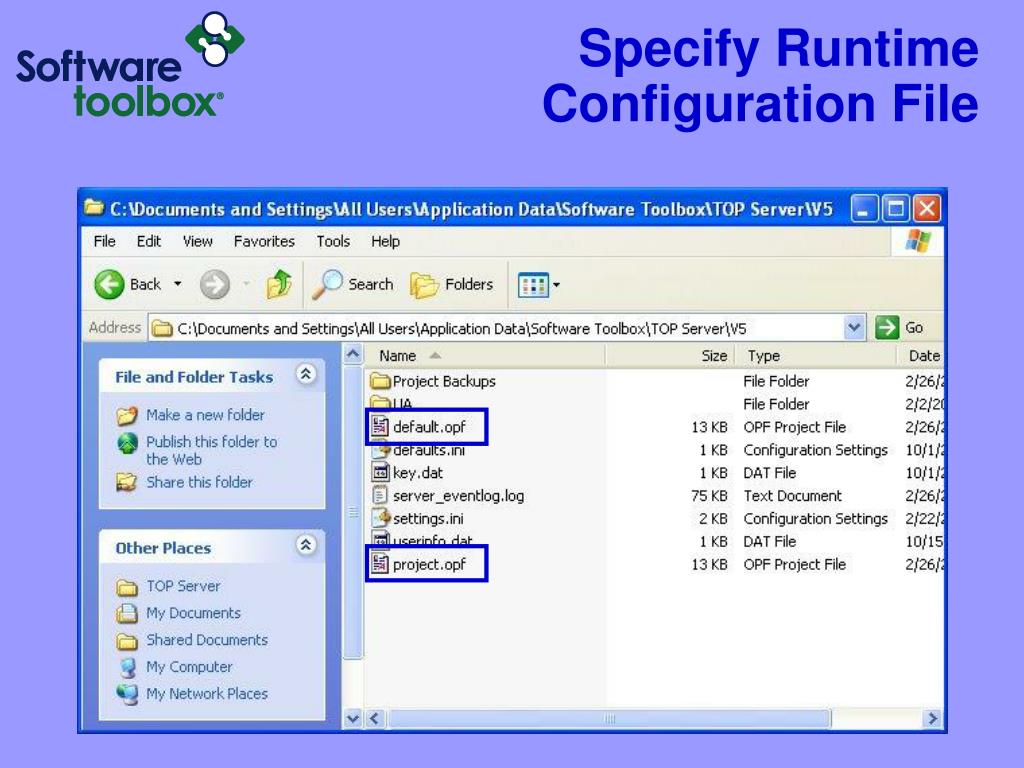The width and height of the screenshot is (1024, 768).
Task: Open My Network Places link
Action: coord(207,694)
